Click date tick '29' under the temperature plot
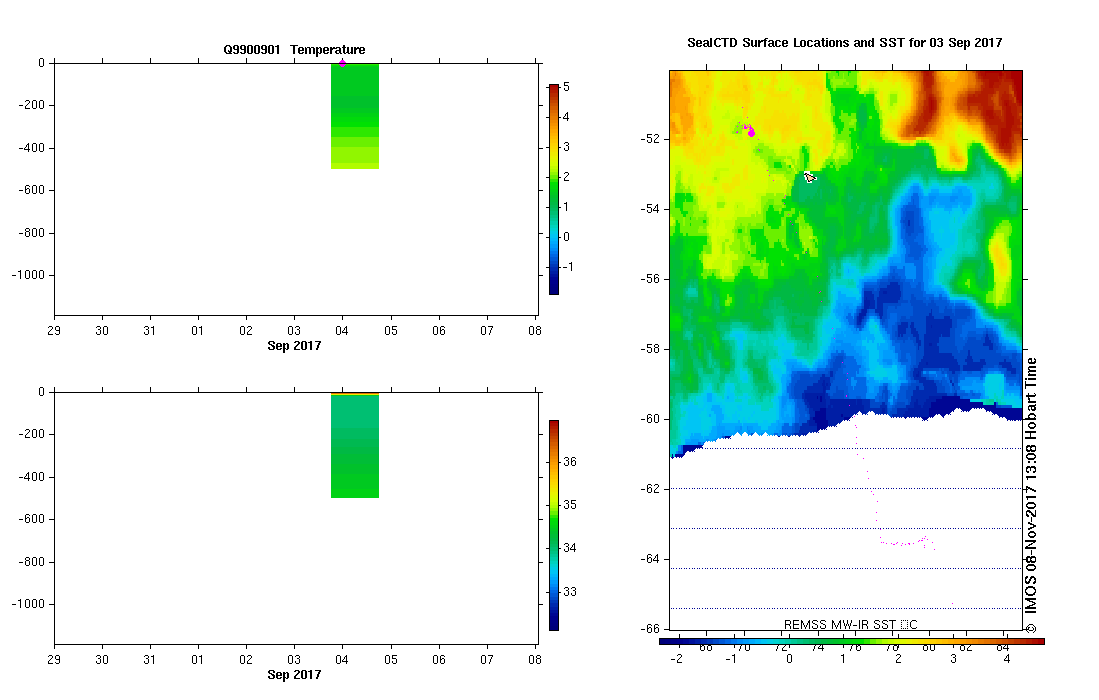This screenshot has width=1099, height=700. [x=54, y=331]
